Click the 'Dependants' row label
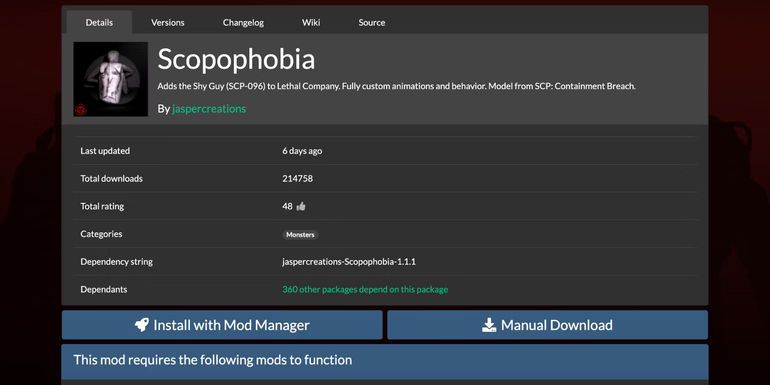This screenshot has height=385, width=770. tap(104, 289)
